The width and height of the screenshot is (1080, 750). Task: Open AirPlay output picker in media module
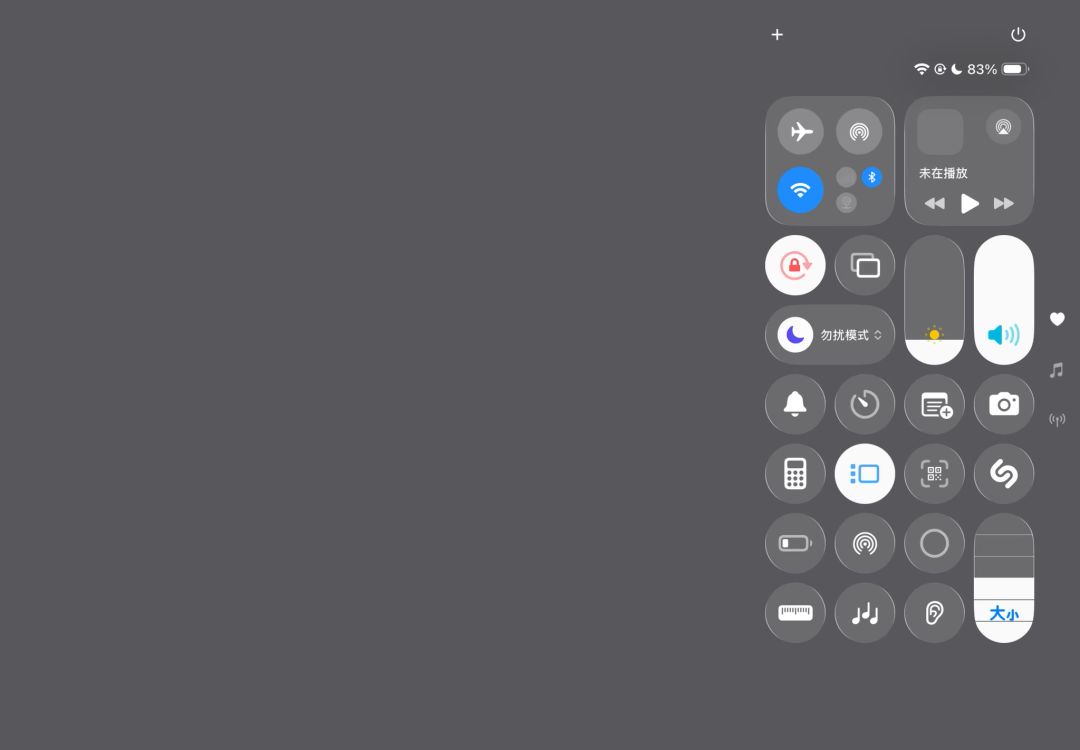[x=1004, y=127]
